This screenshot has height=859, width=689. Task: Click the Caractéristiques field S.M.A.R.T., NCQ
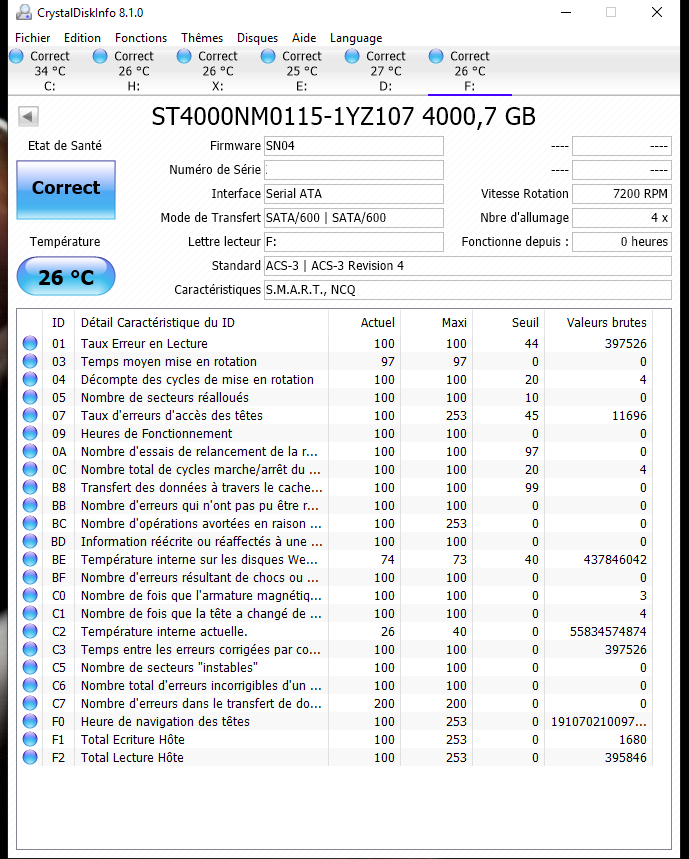click(468, 290)
